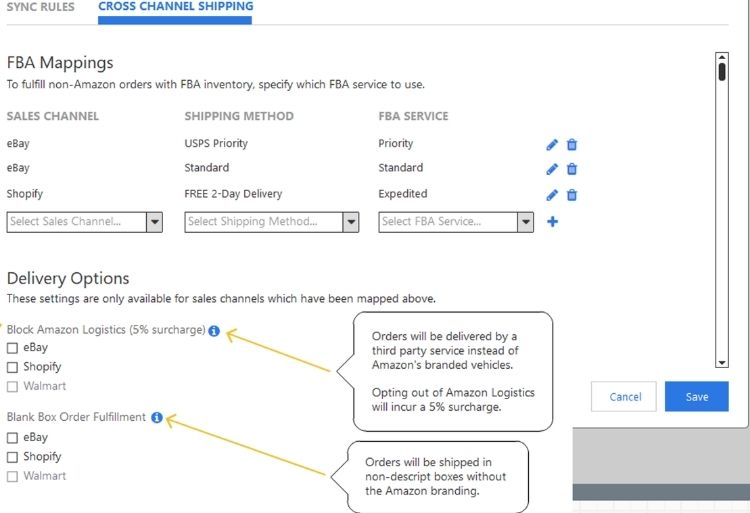Add new FBA mapping with plus icon
Viewport: 750px width, 513px height.
click(x=552, y=221)
